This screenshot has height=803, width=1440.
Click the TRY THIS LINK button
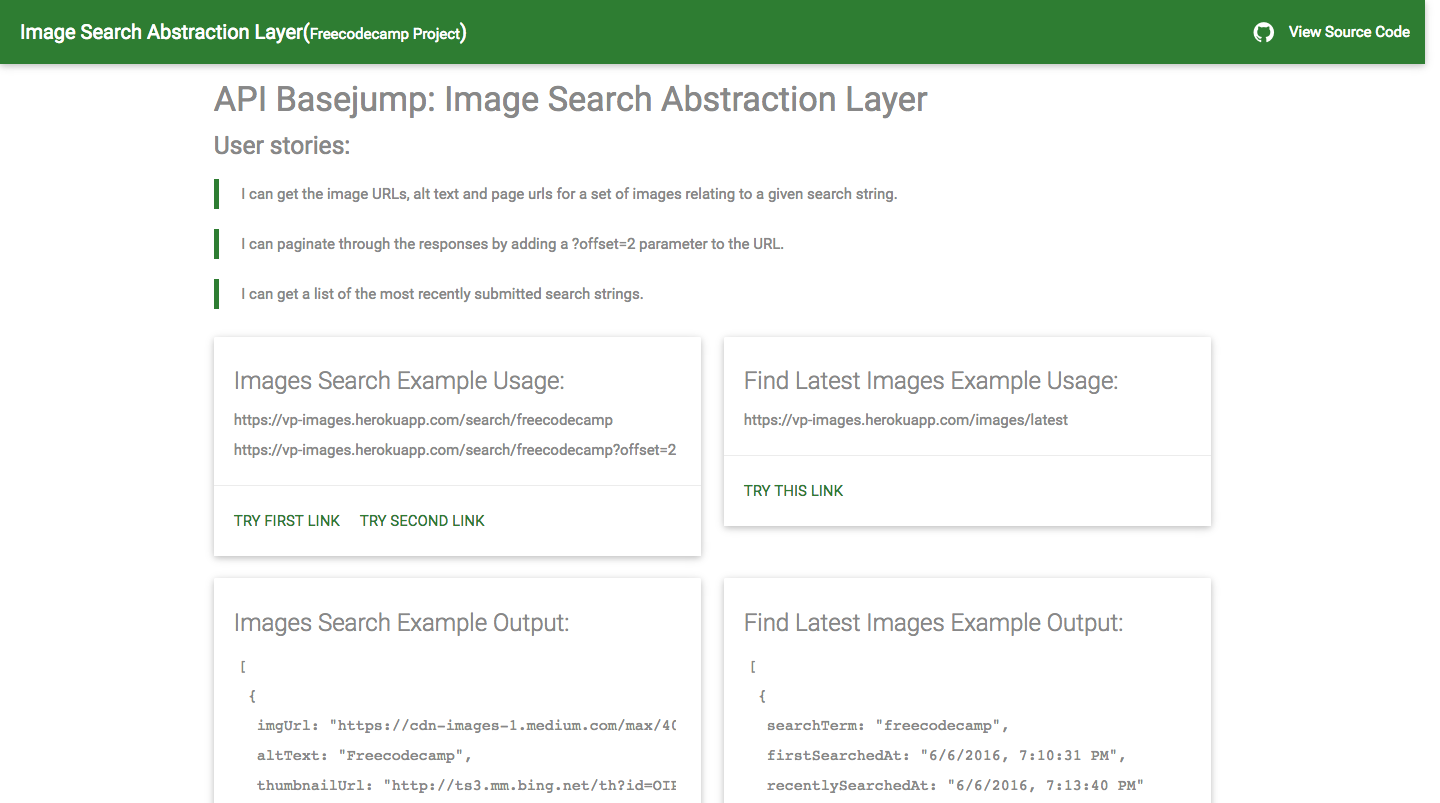[x=794, y=491]
